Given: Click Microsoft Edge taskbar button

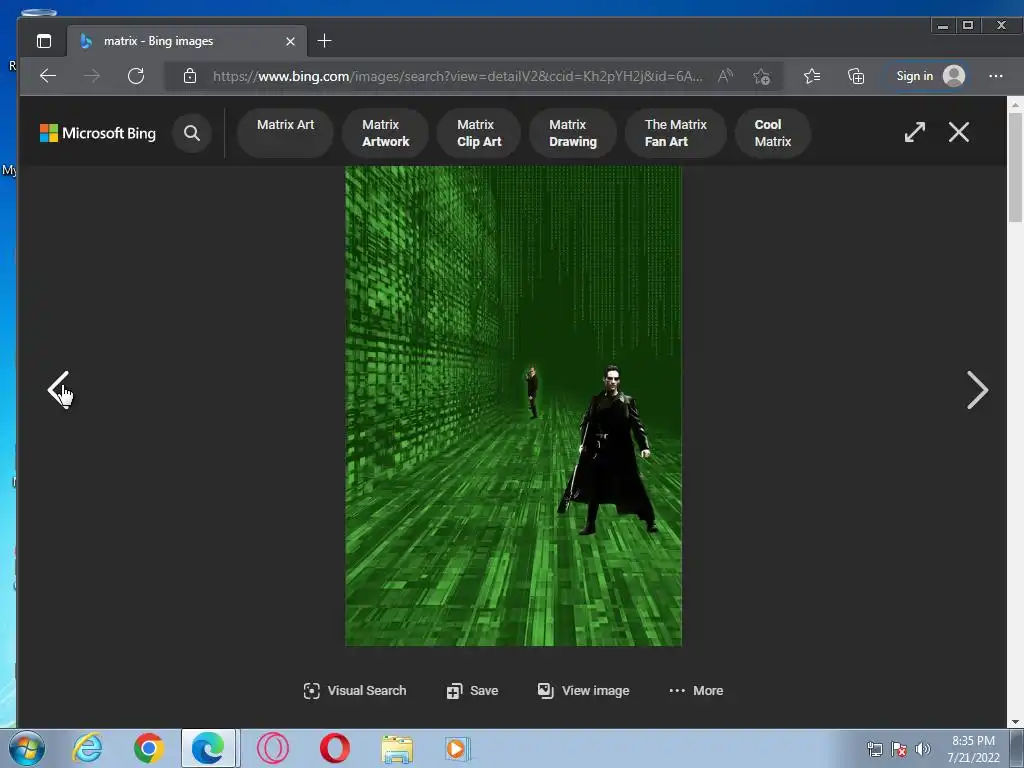Looking at the screenshot, I should pos(209,748).
